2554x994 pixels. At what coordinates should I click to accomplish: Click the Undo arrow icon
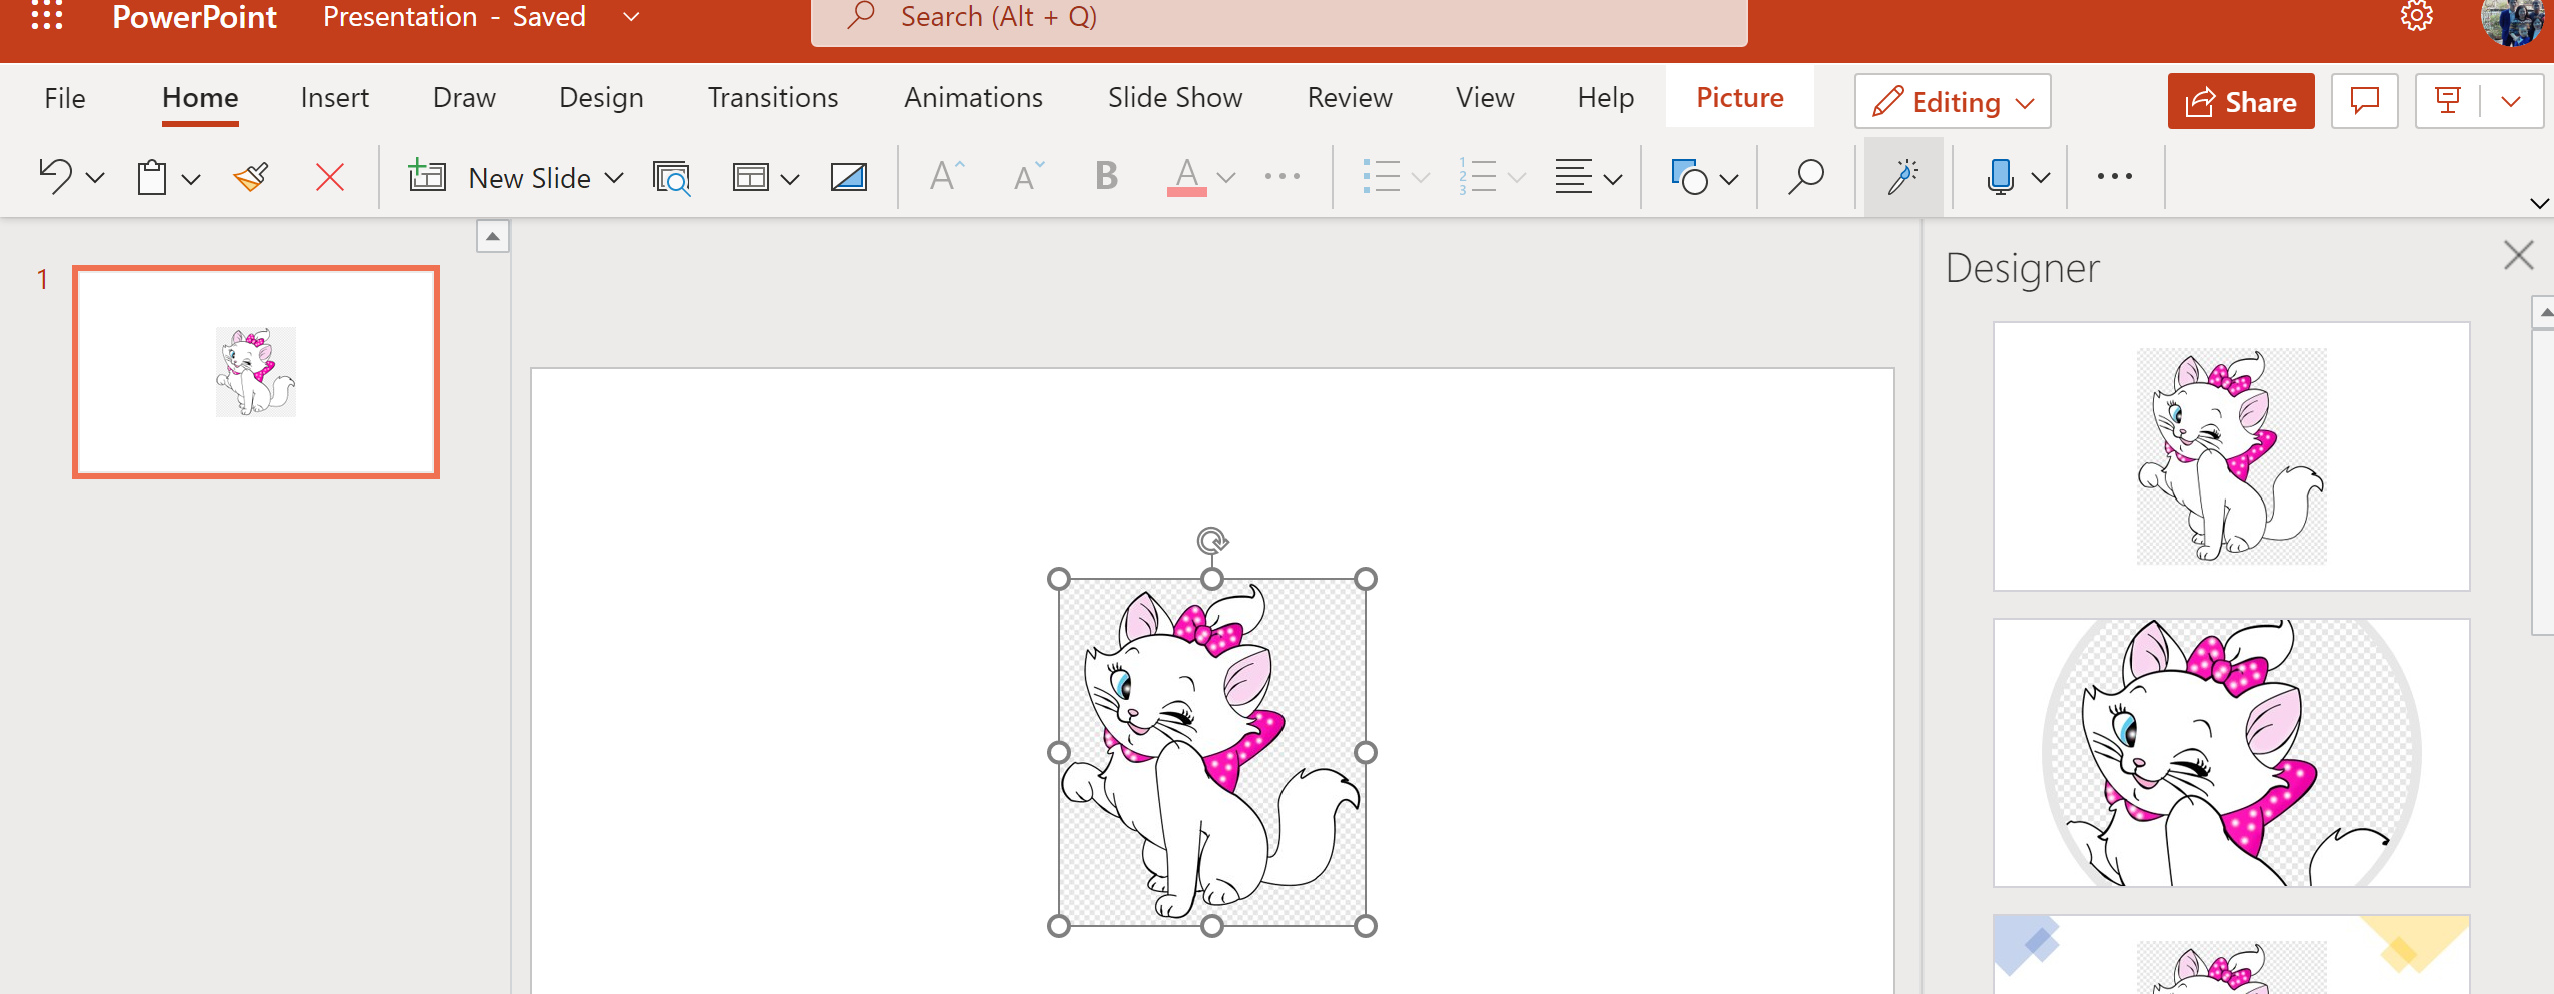[55, 177]
